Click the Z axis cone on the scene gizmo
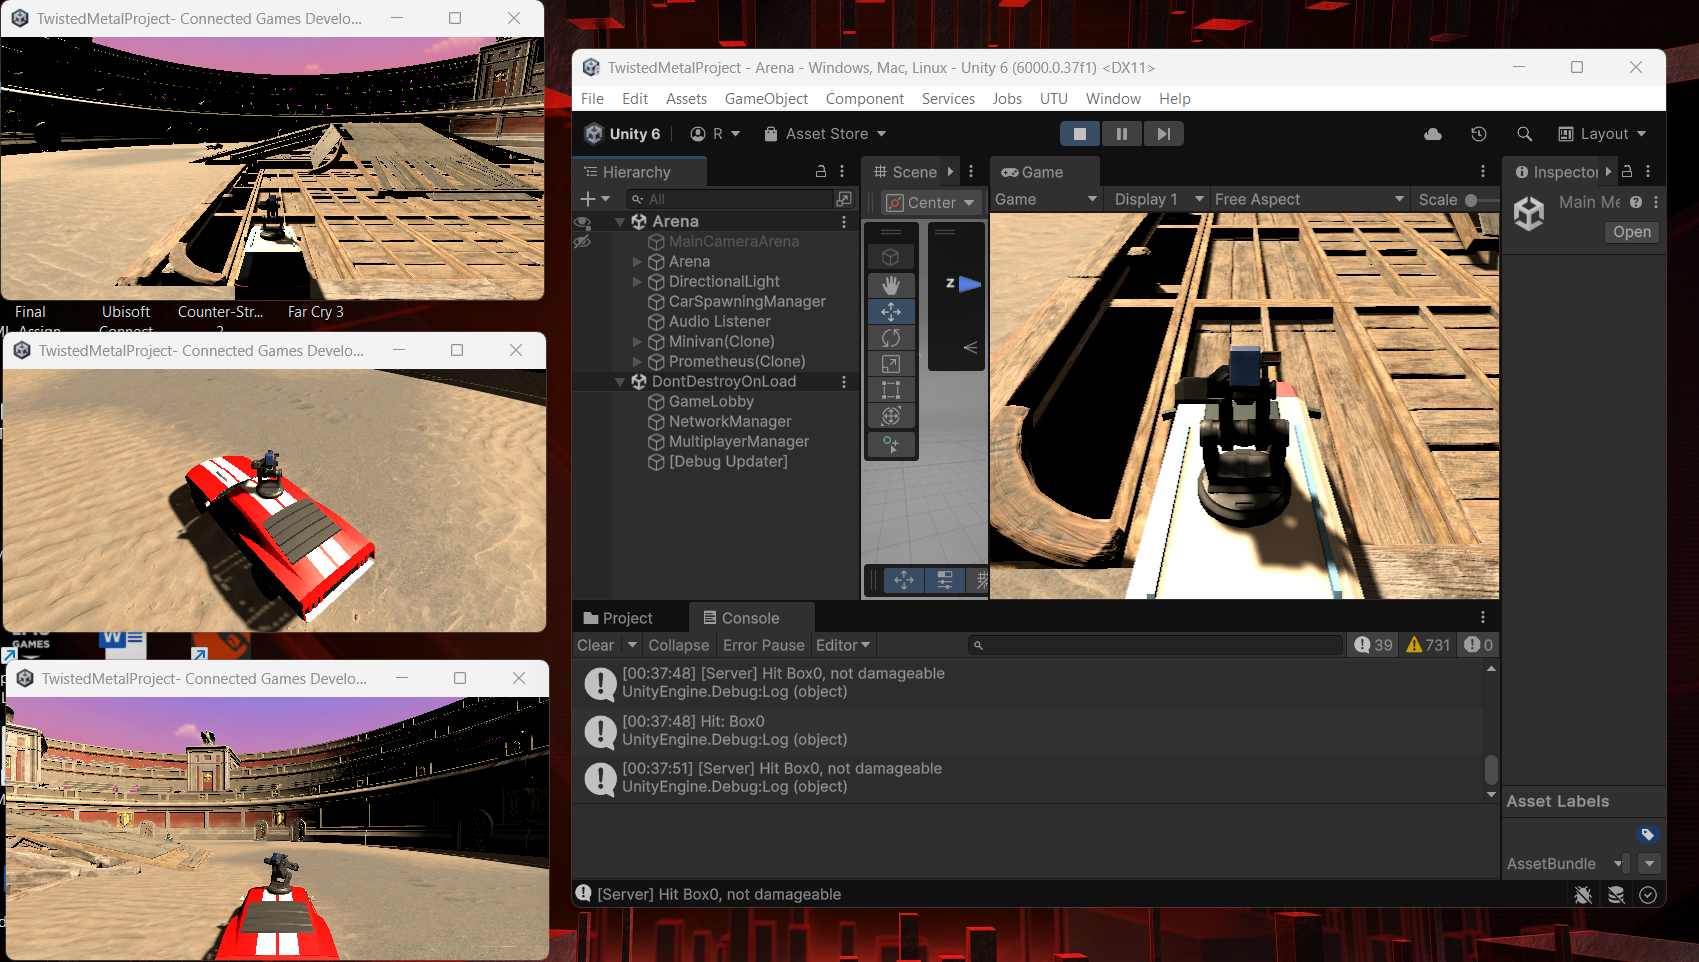The image size is (1699, 962). point(970,284)
